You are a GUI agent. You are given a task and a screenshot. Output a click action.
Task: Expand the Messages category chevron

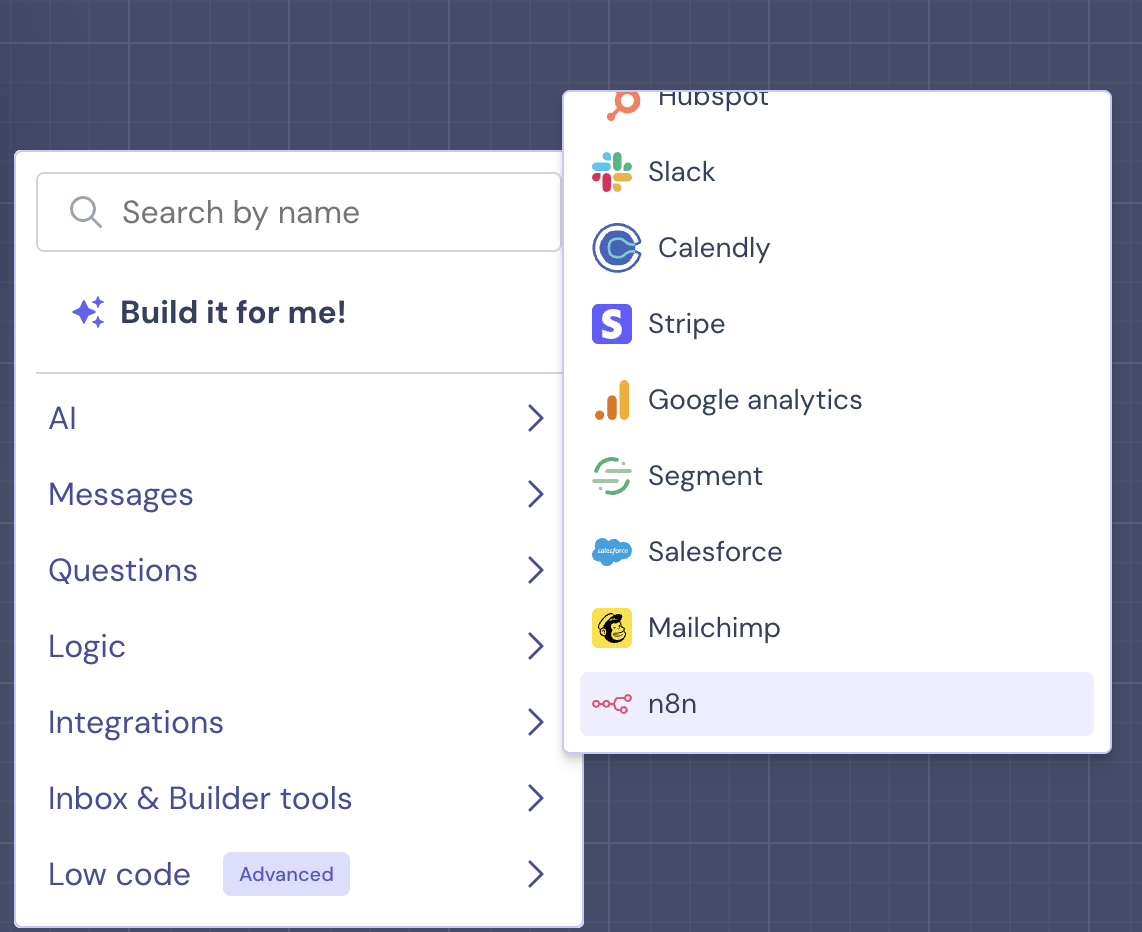(x=536, y=494)
